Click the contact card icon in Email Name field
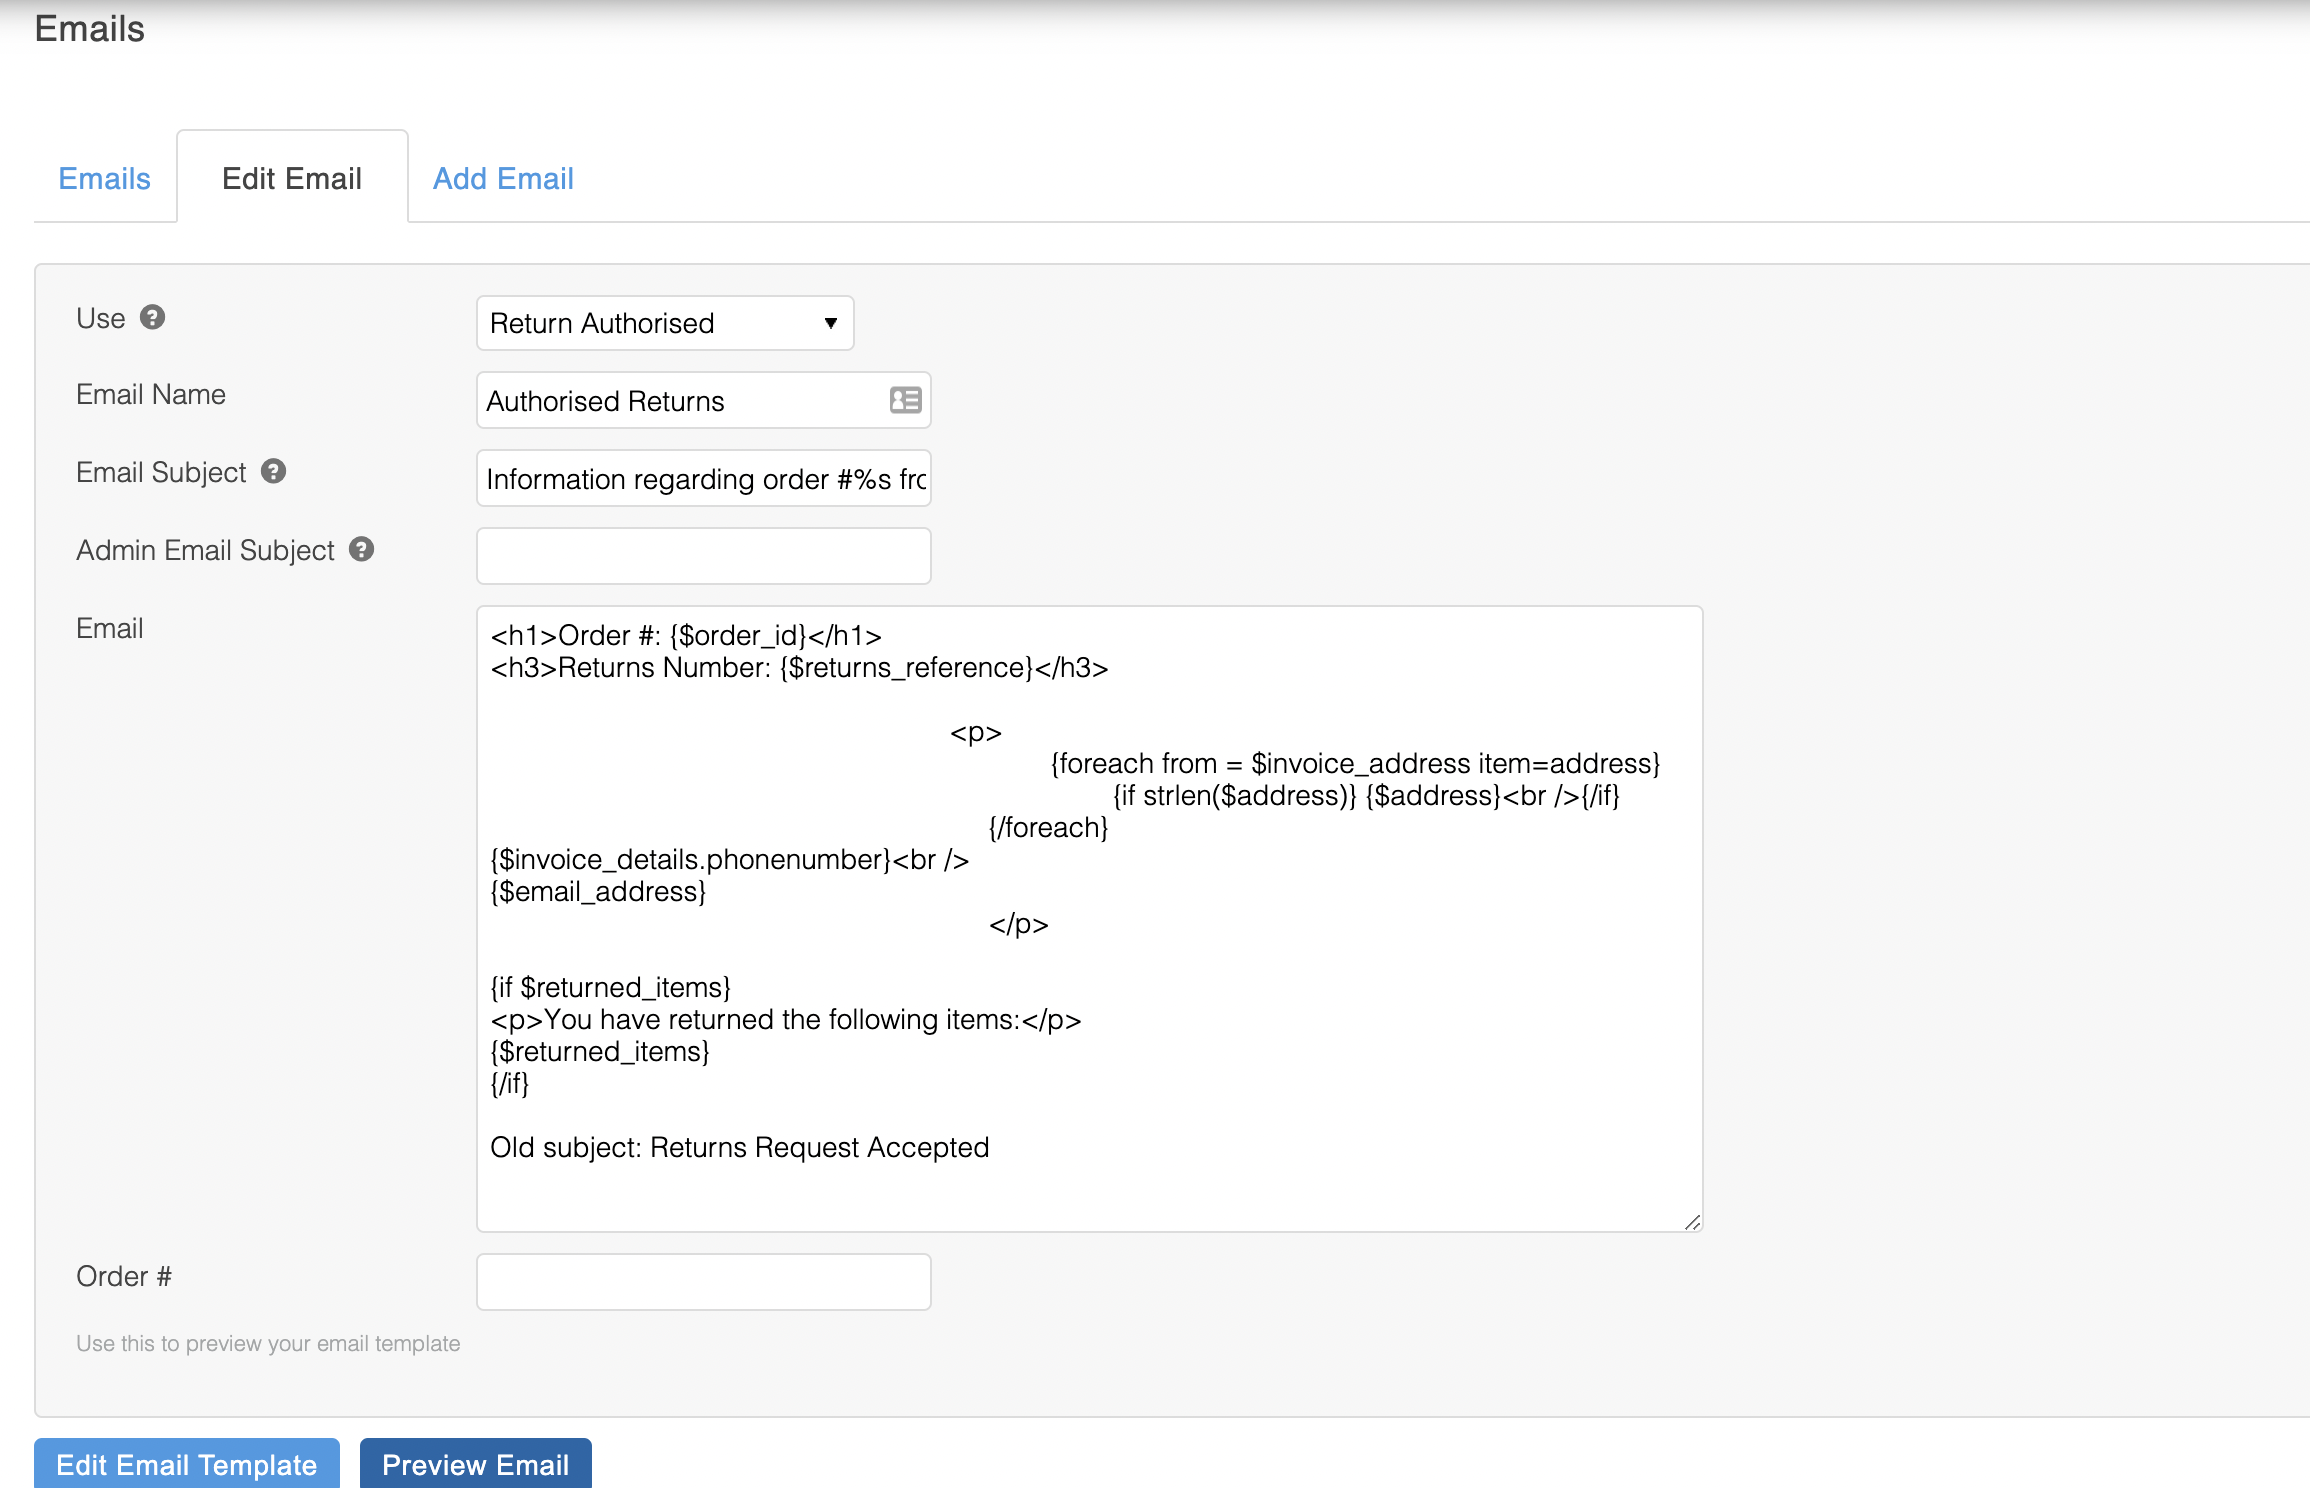 [905, 400]
